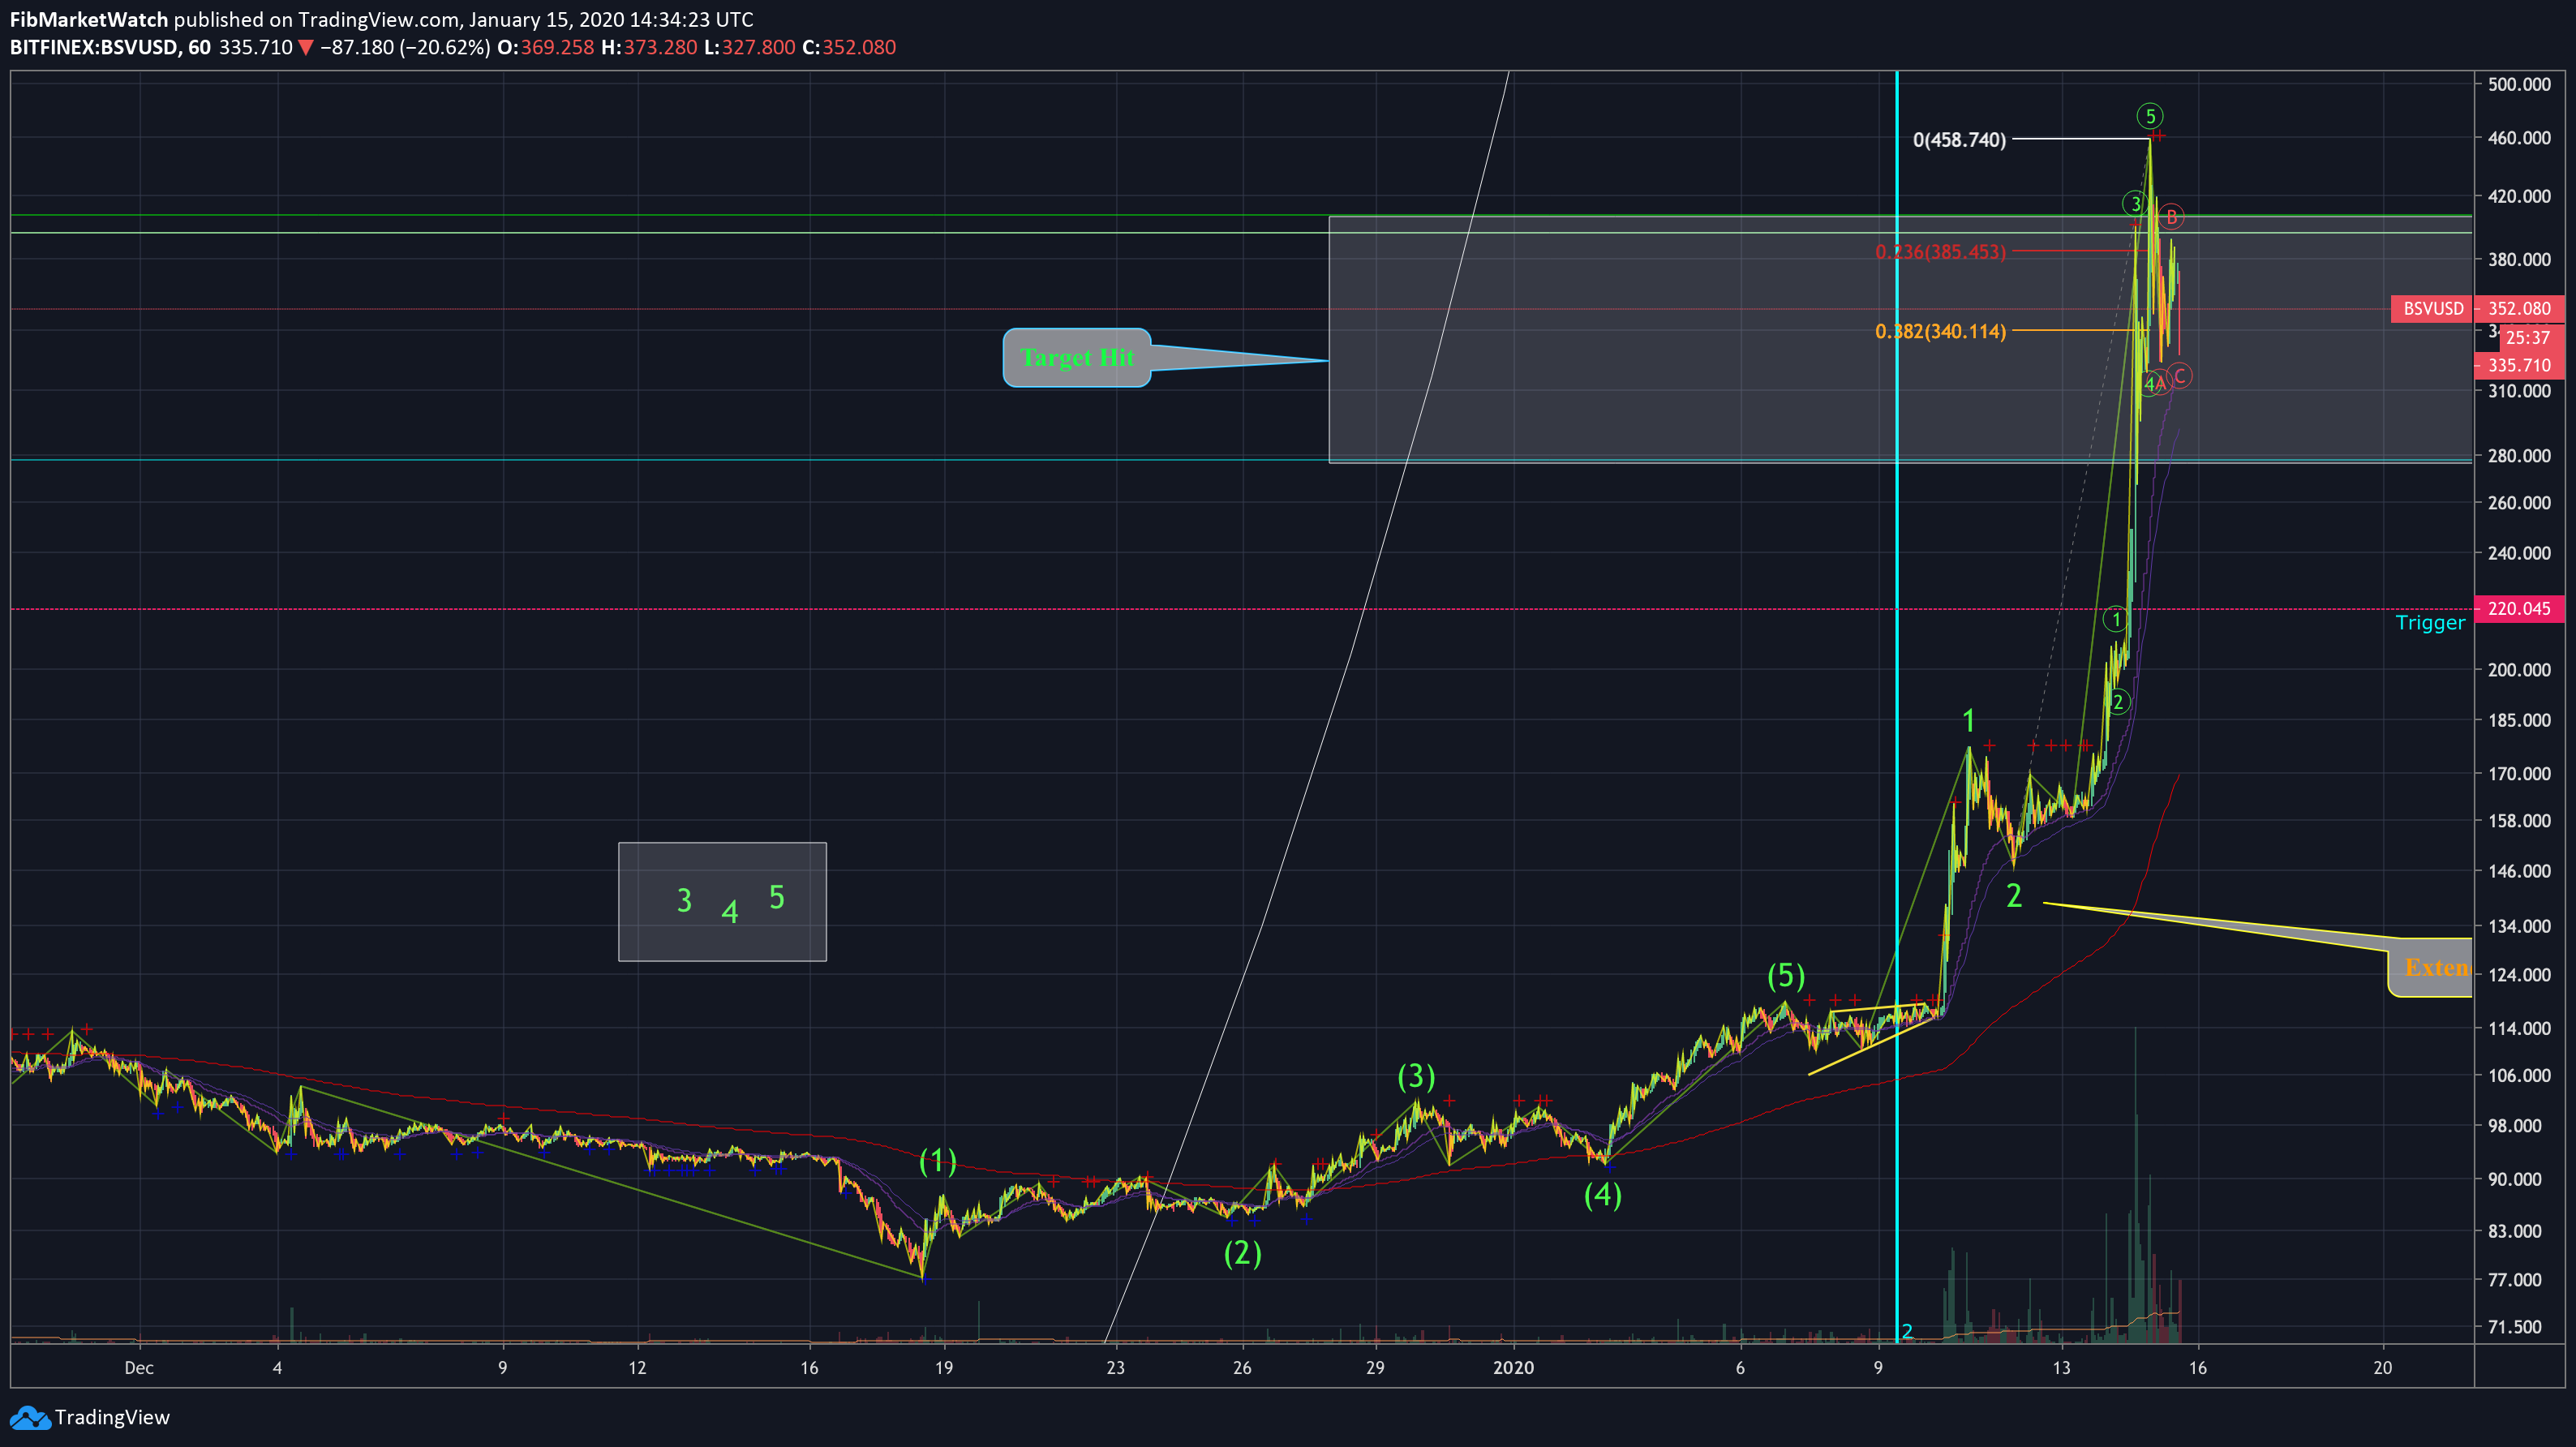Click the TradingView wordmark text
Screen dimensions: 2576x1447
(x=112, y=1417)
